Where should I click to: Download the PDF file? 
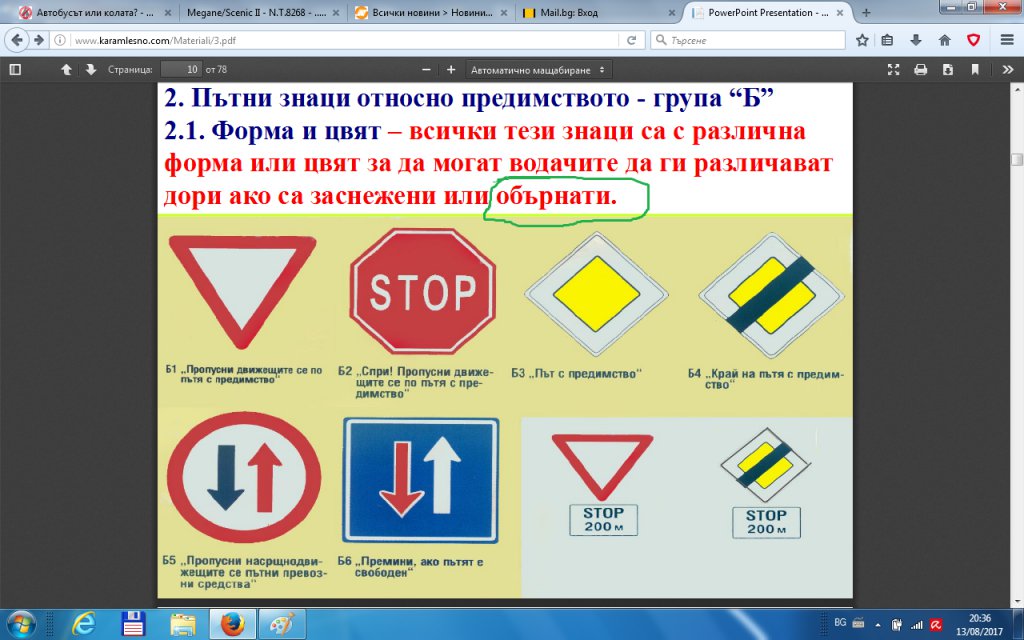[x=948, y=69]
